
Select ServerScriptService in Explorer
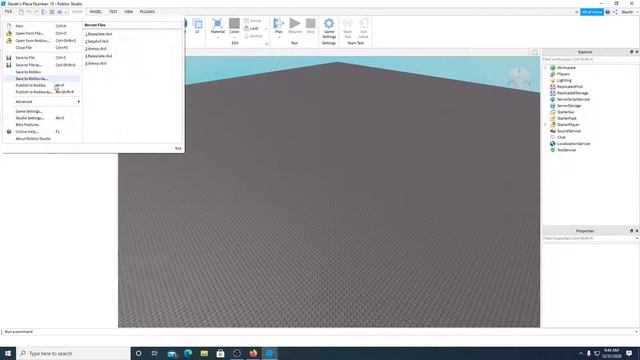573,99
